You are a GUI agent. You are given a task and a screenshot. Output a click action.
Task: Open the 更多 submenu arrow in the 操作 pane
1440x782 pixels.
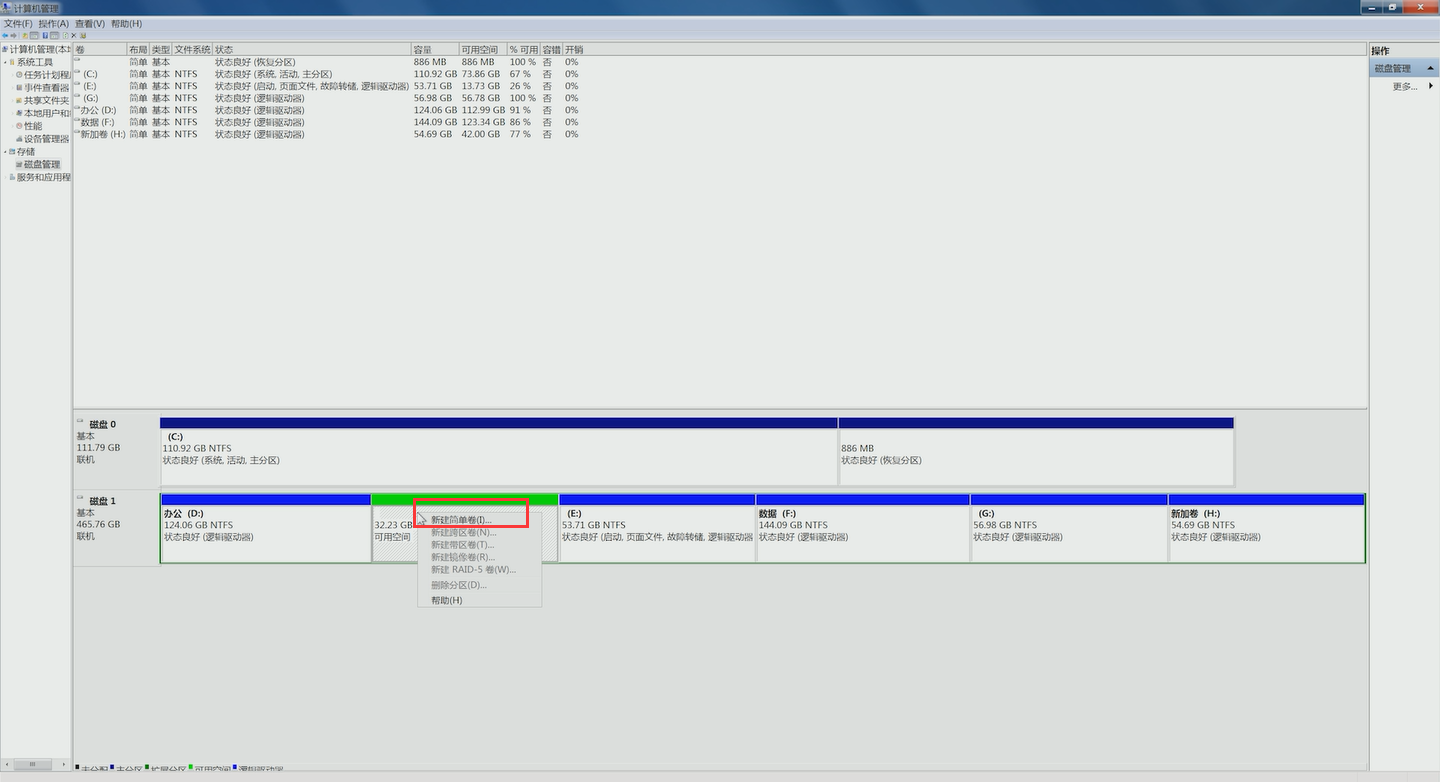pyautogui.click(x=1431, y=86)
